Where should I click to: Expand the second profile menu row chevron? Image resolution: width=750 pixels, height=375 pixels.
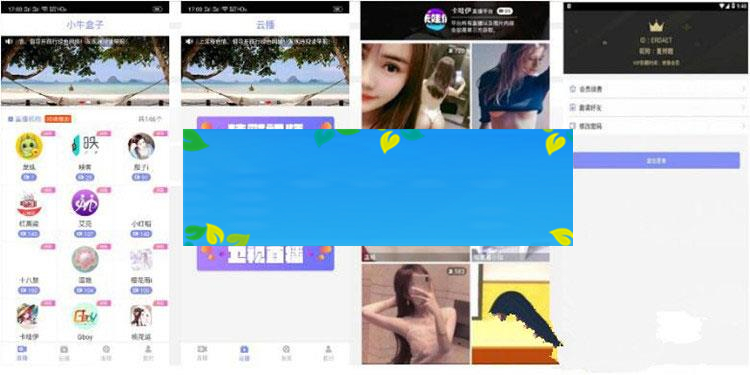[x=743, y=108]
